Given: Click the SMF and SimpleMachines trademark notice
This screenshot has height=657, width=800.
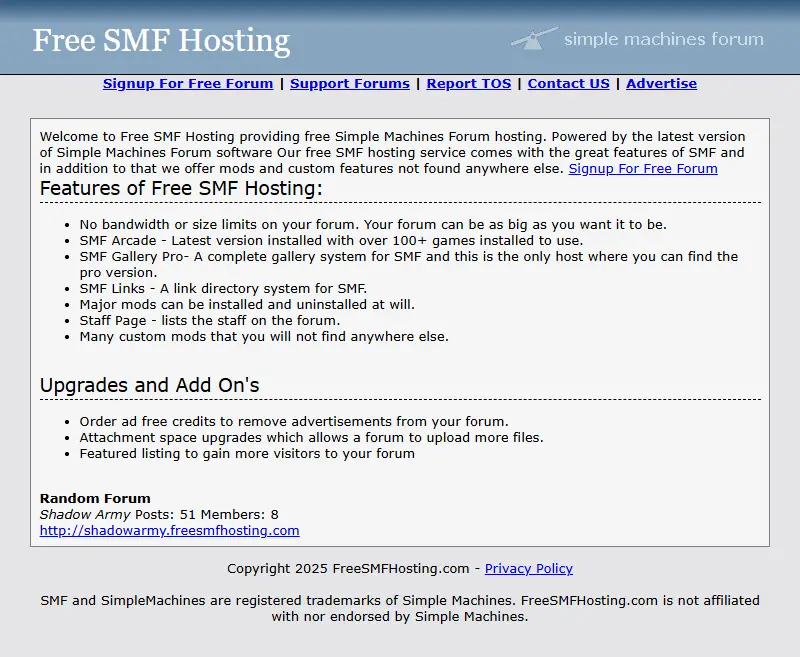Looking at the screenshot, I should pos(400,608).
